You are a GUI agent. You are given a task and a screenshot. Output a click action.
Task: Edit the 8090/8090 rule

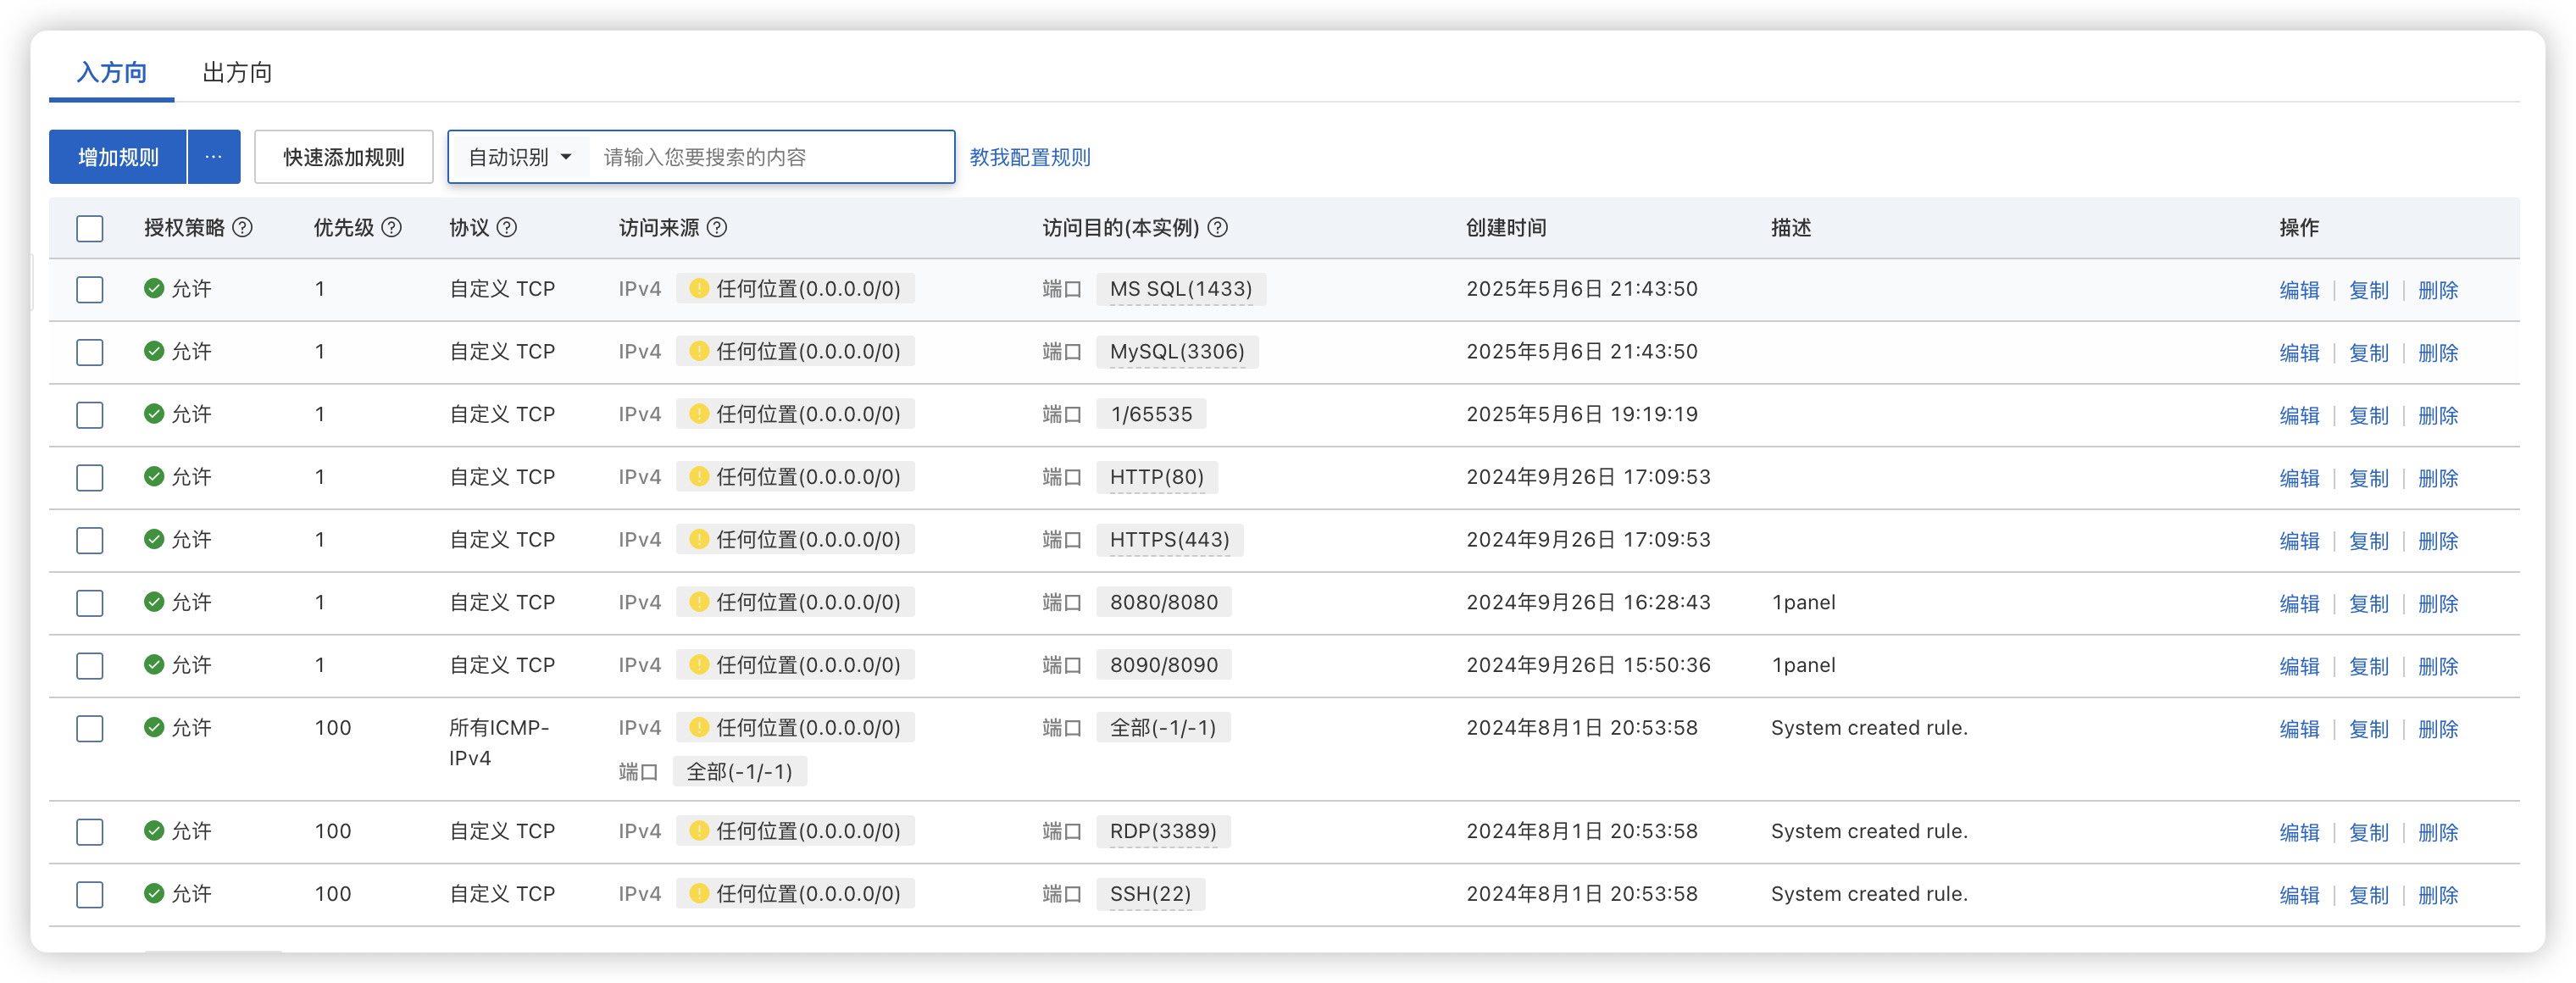[2298, 667]
